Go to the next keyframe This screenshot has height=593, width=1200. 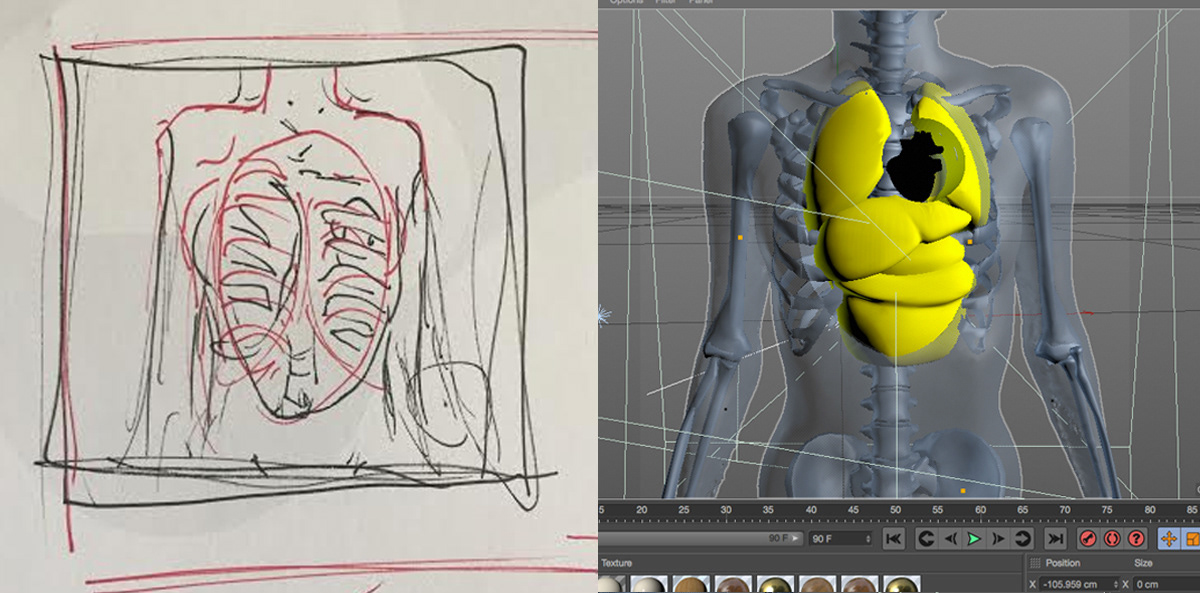1021,539
